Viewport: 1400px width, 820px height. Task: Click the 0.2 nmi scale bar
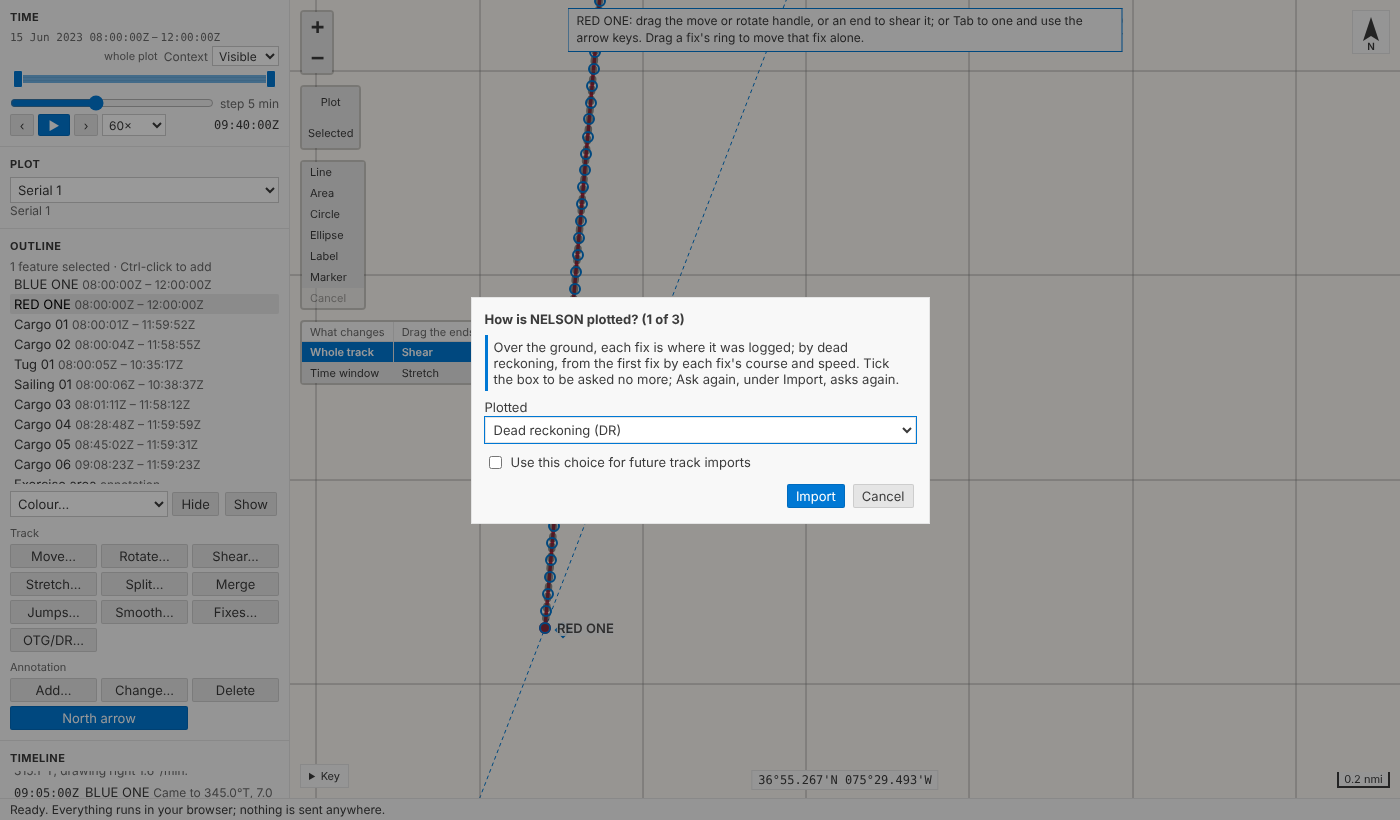[1364, 780]
